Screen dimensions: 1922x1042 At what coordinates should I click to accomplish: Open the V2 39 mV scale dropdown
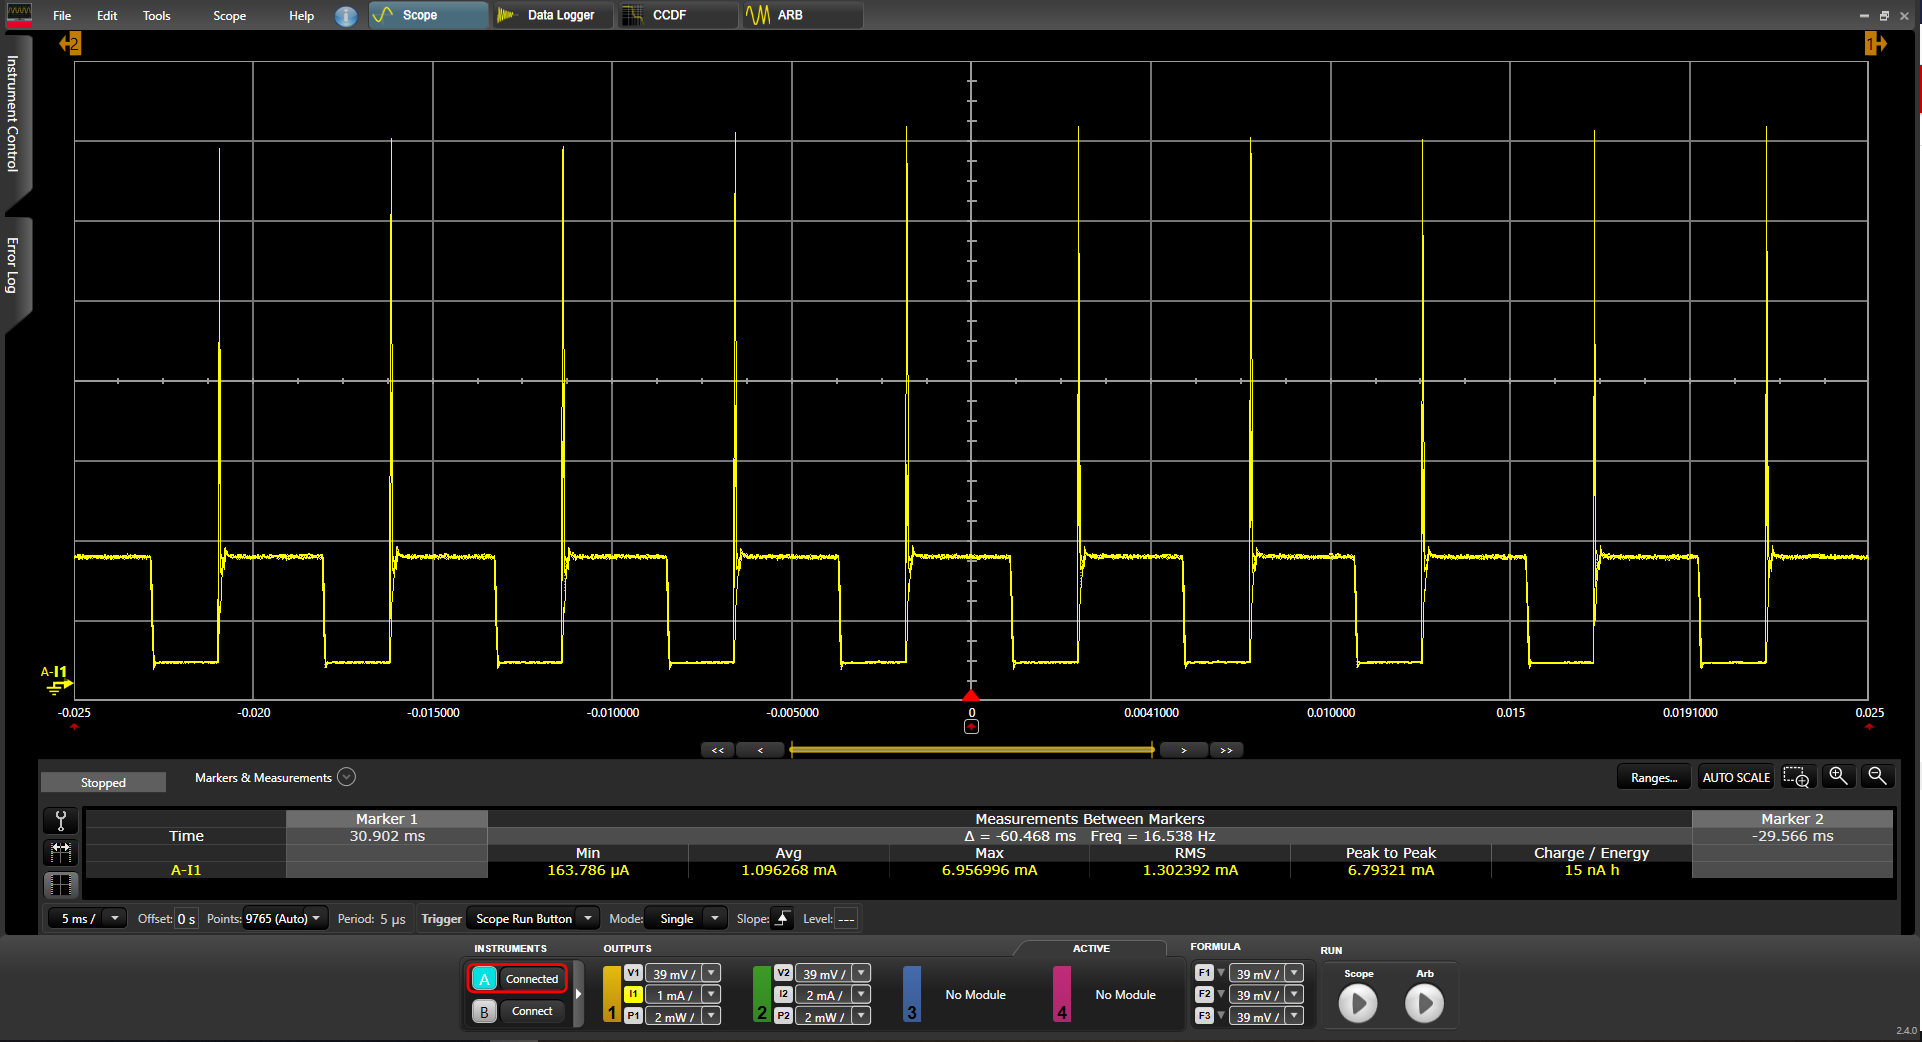(861, 973)
